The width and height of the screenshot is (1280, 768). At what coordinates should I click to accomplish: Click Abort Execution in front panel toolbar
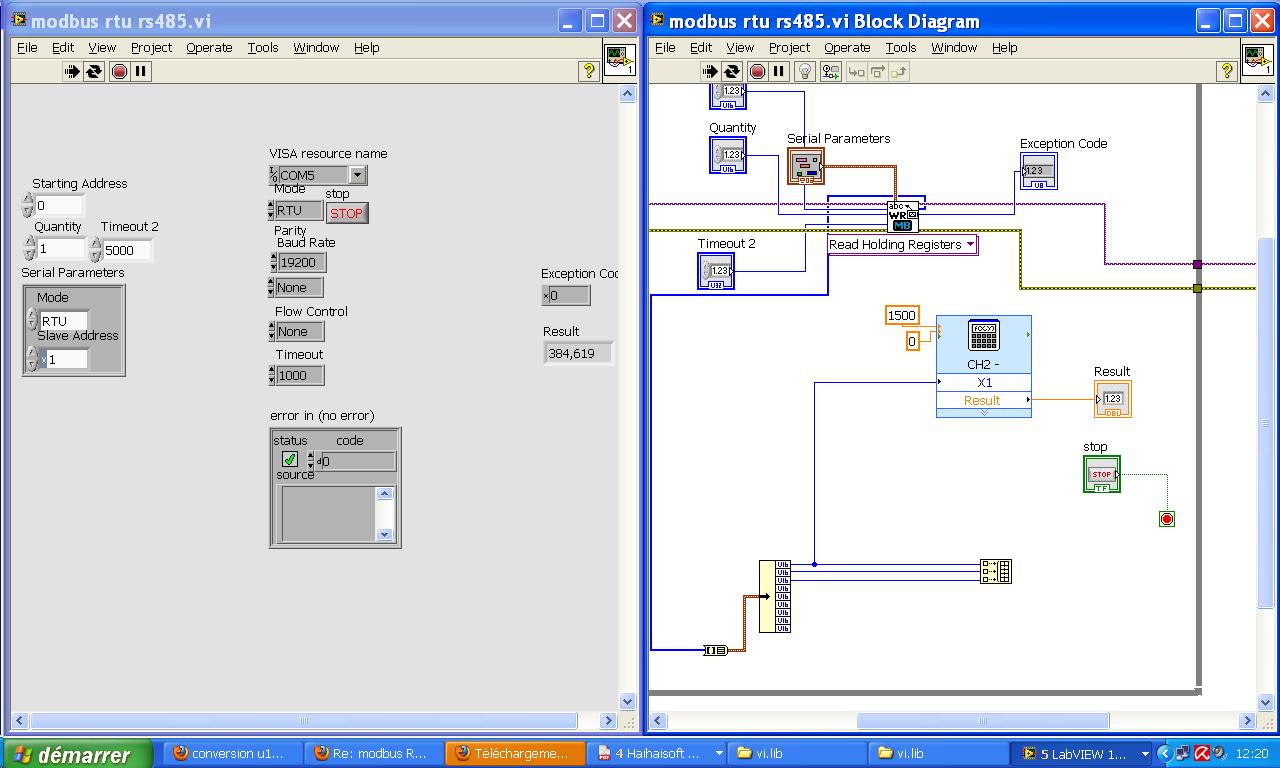coord(119,71)
